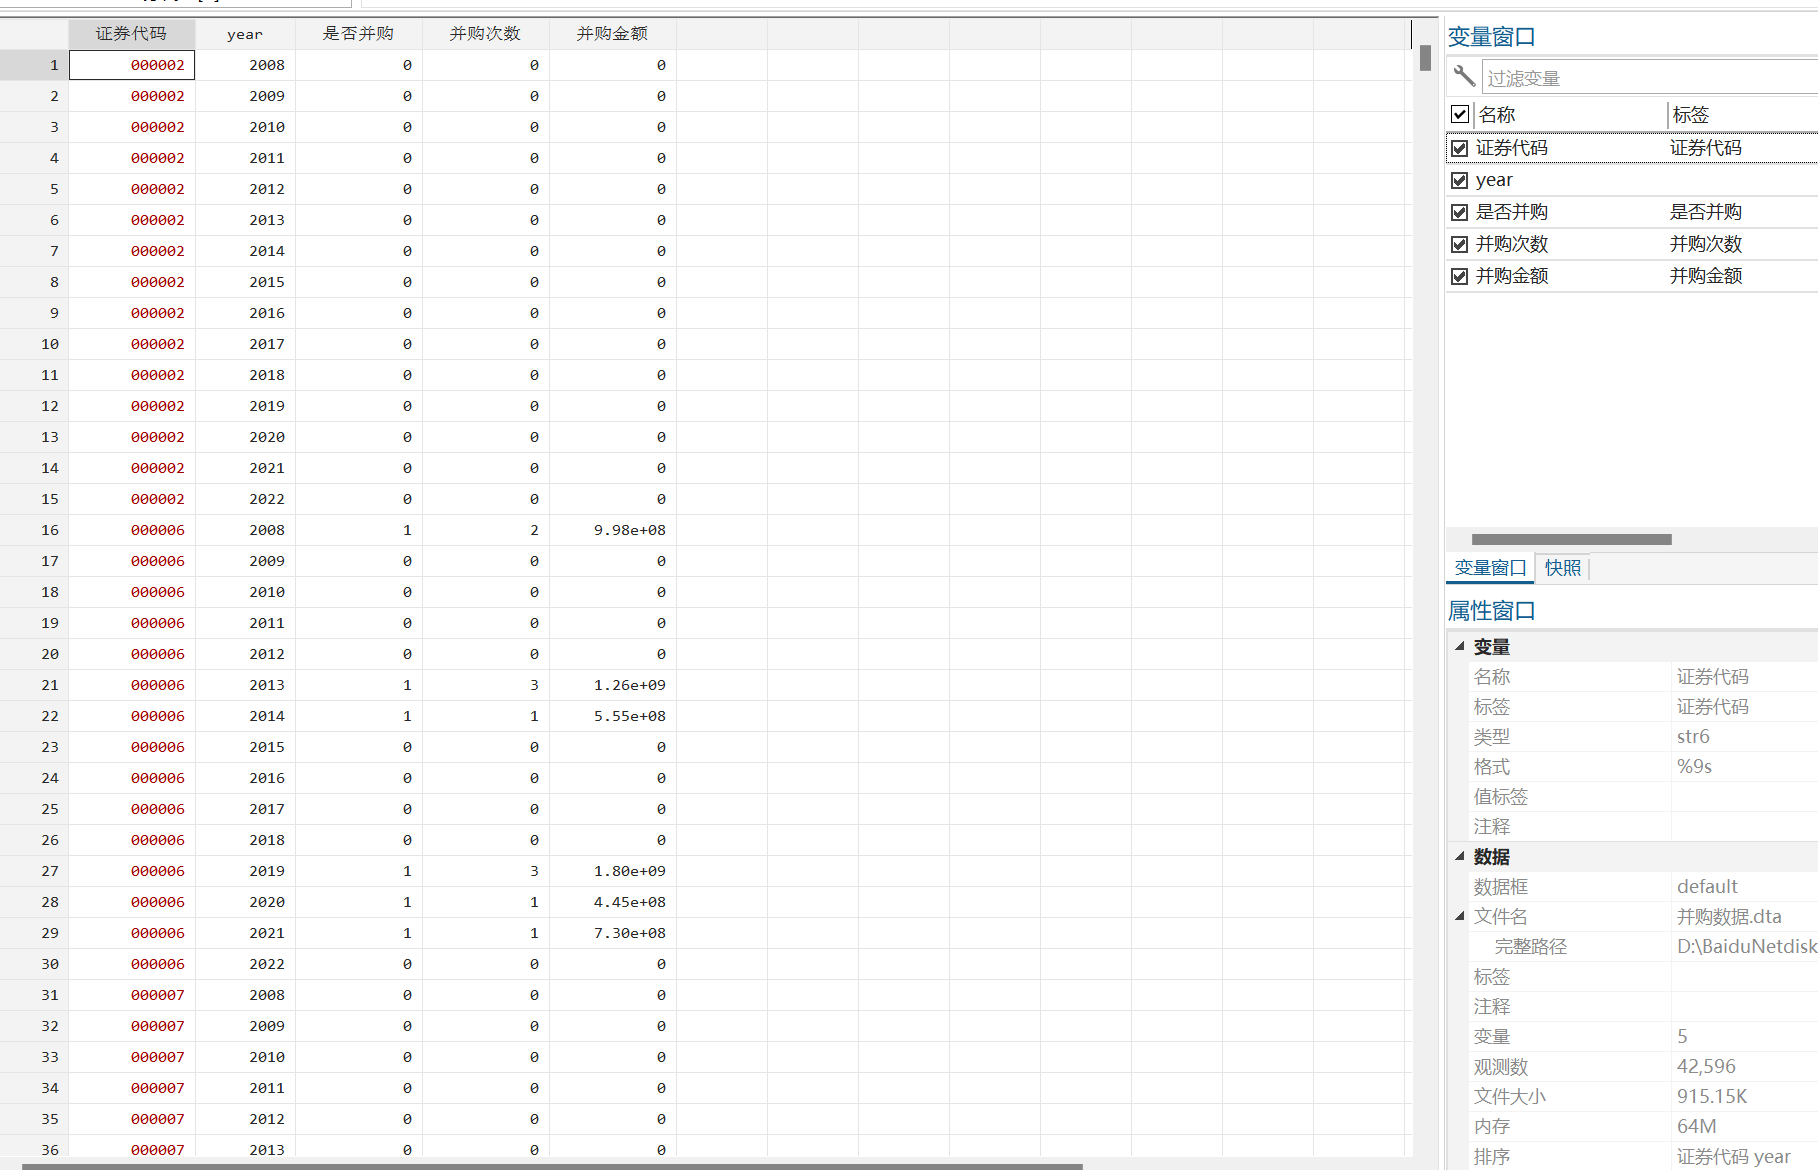
Task: Switch to the 变量窗口 tab
Action: click(1490, 568)
